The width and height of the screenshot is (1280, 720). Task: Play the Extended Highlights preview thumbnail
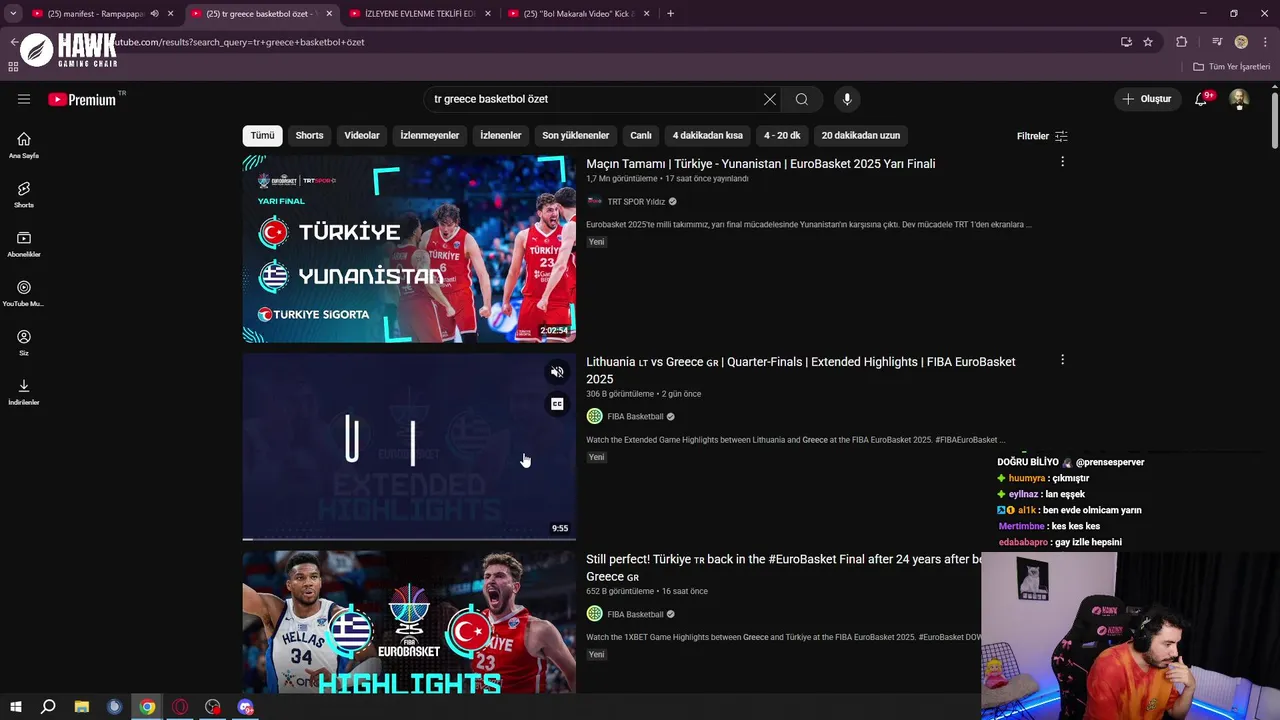pos(409,446)
